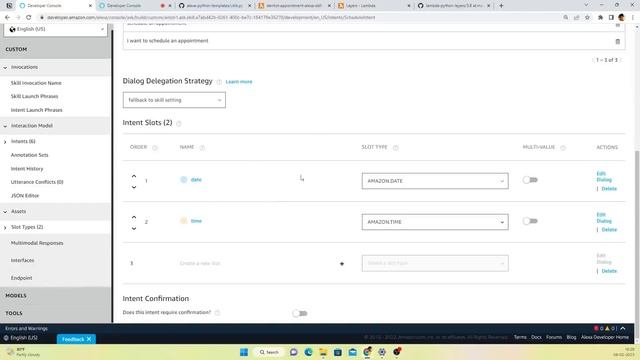Delete the time slot
Image resolution: width=640 pixels, height=360 pixels.
[609, 230]
